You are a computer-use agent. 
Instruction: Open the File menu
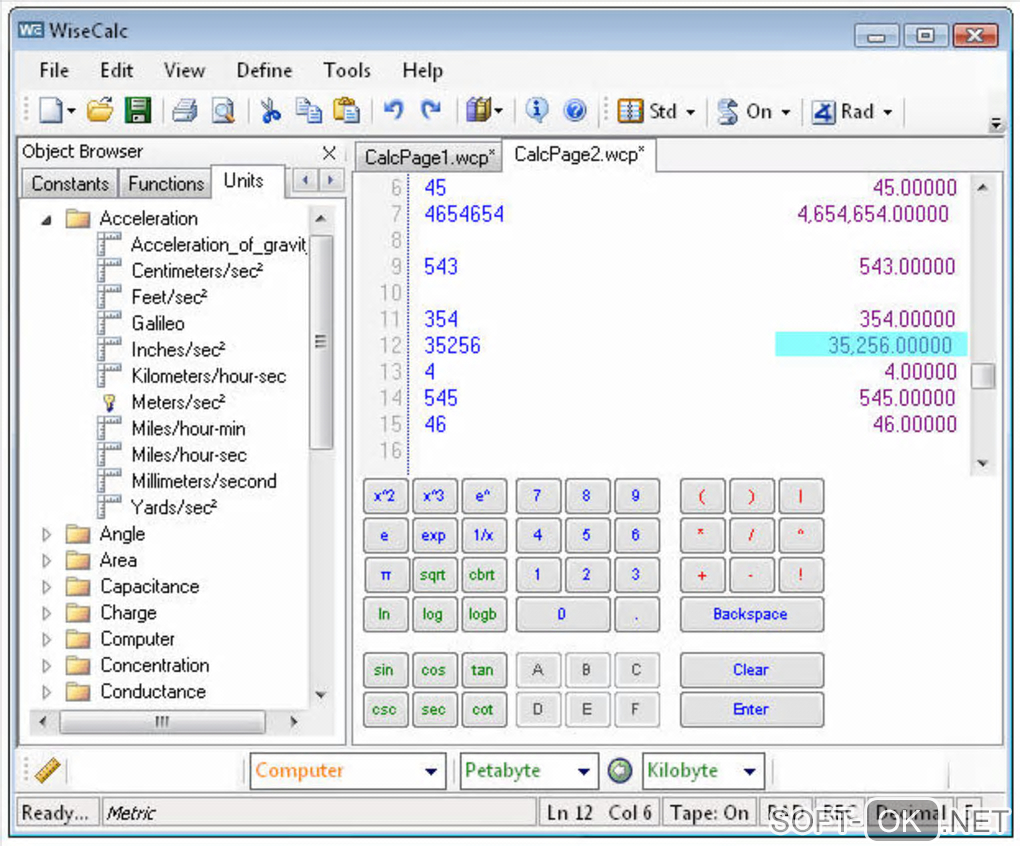[54, 70]
